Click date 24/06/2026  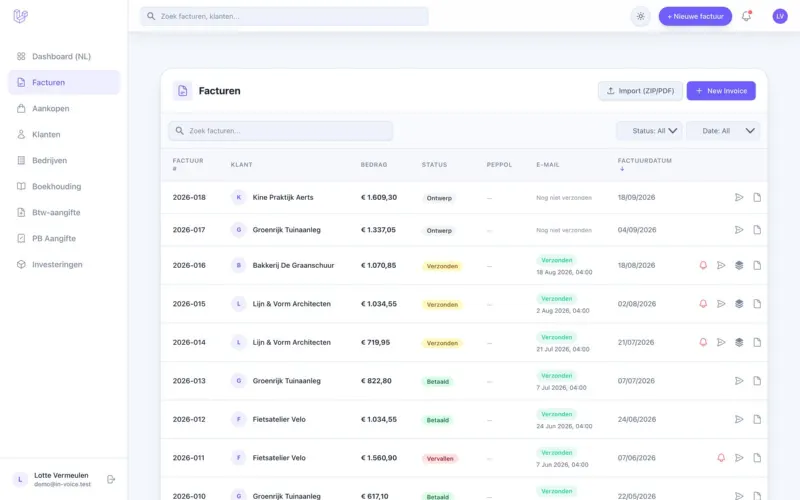637,419
